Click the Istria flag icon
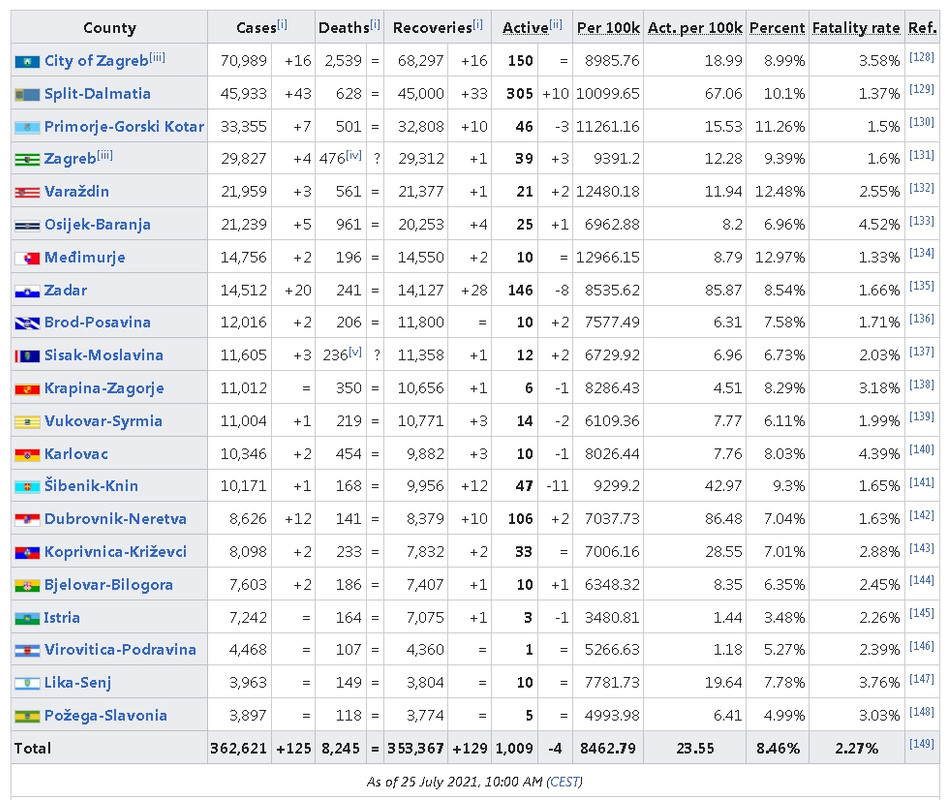Screen dimensions: 944x800 [x=27, y=618]
